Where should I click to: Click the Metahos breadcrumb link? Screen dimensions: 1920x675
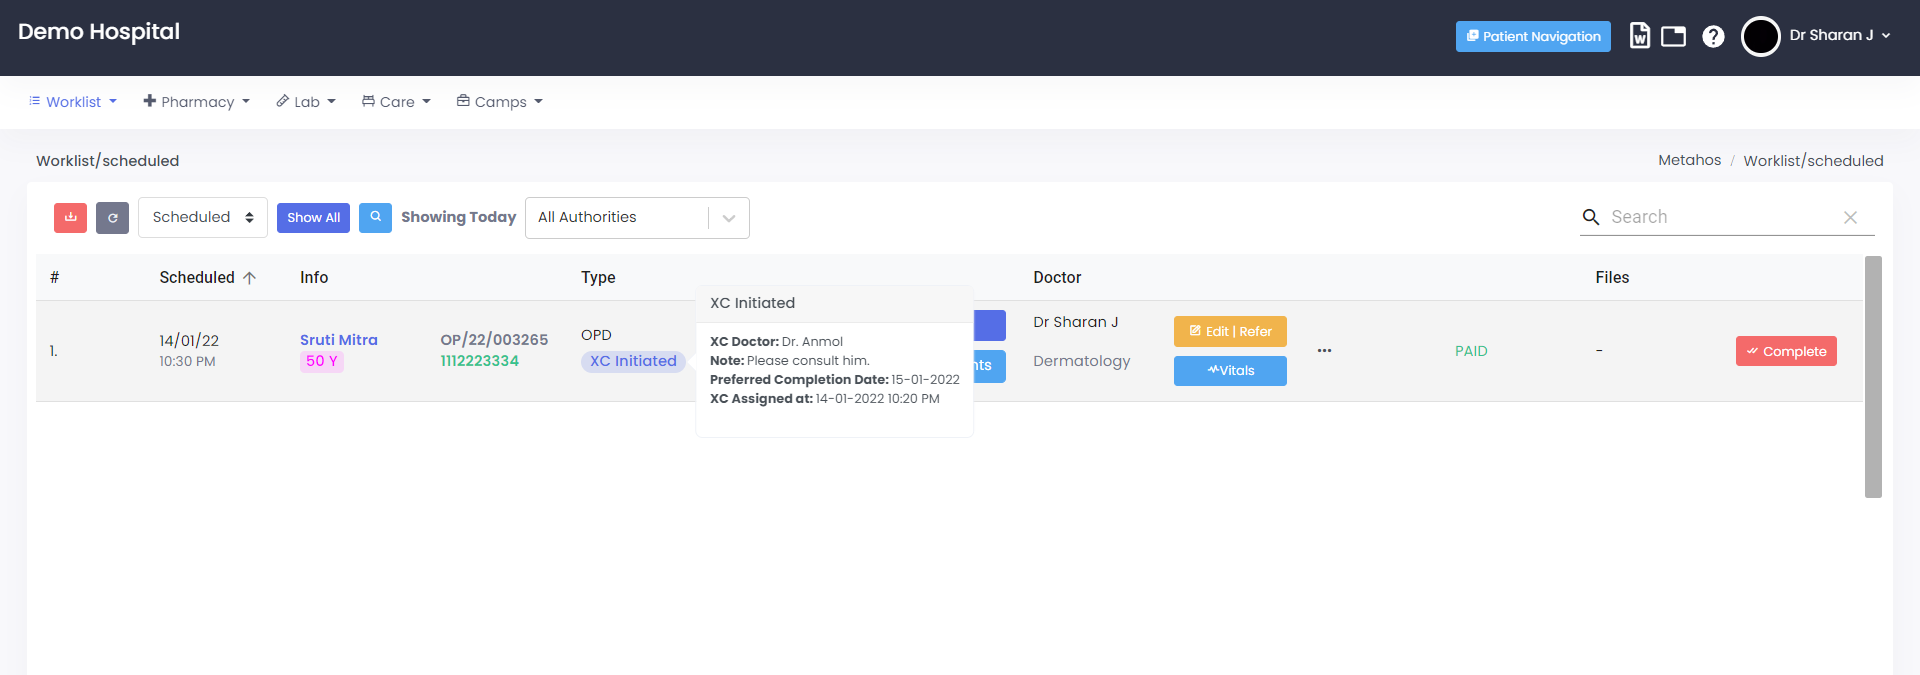pos(1689,160)
